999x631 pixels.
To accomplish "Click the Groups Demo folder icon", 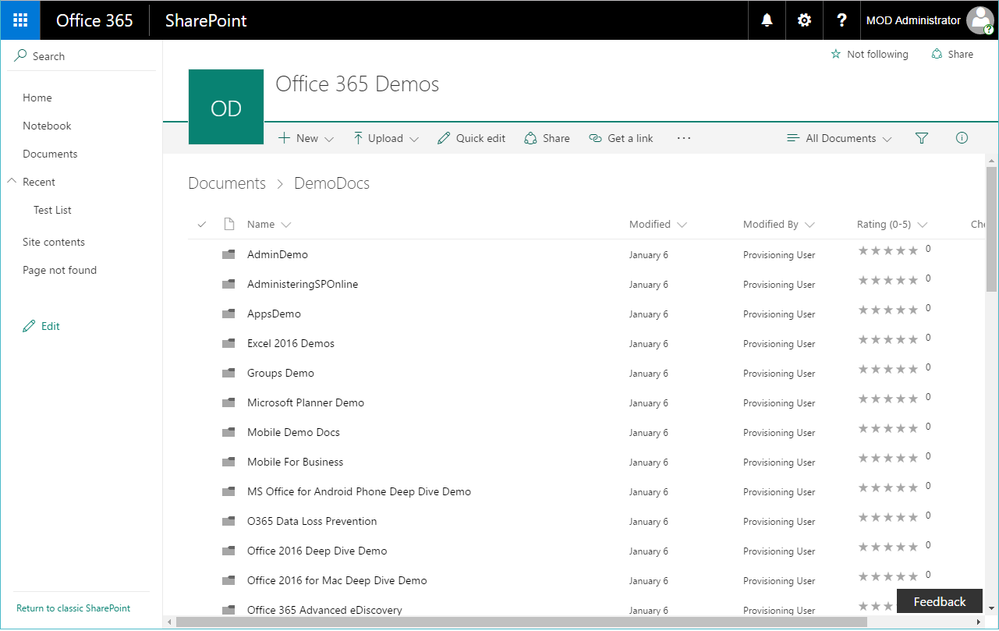I will coord(228,373).
